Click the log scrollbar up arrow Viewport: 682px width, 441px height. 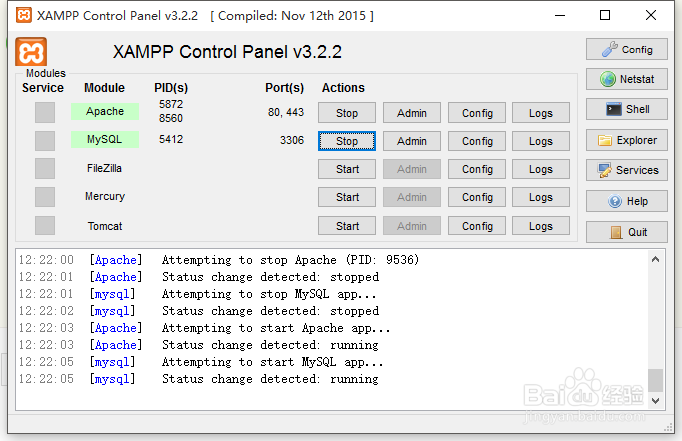[x=656, y=260]
